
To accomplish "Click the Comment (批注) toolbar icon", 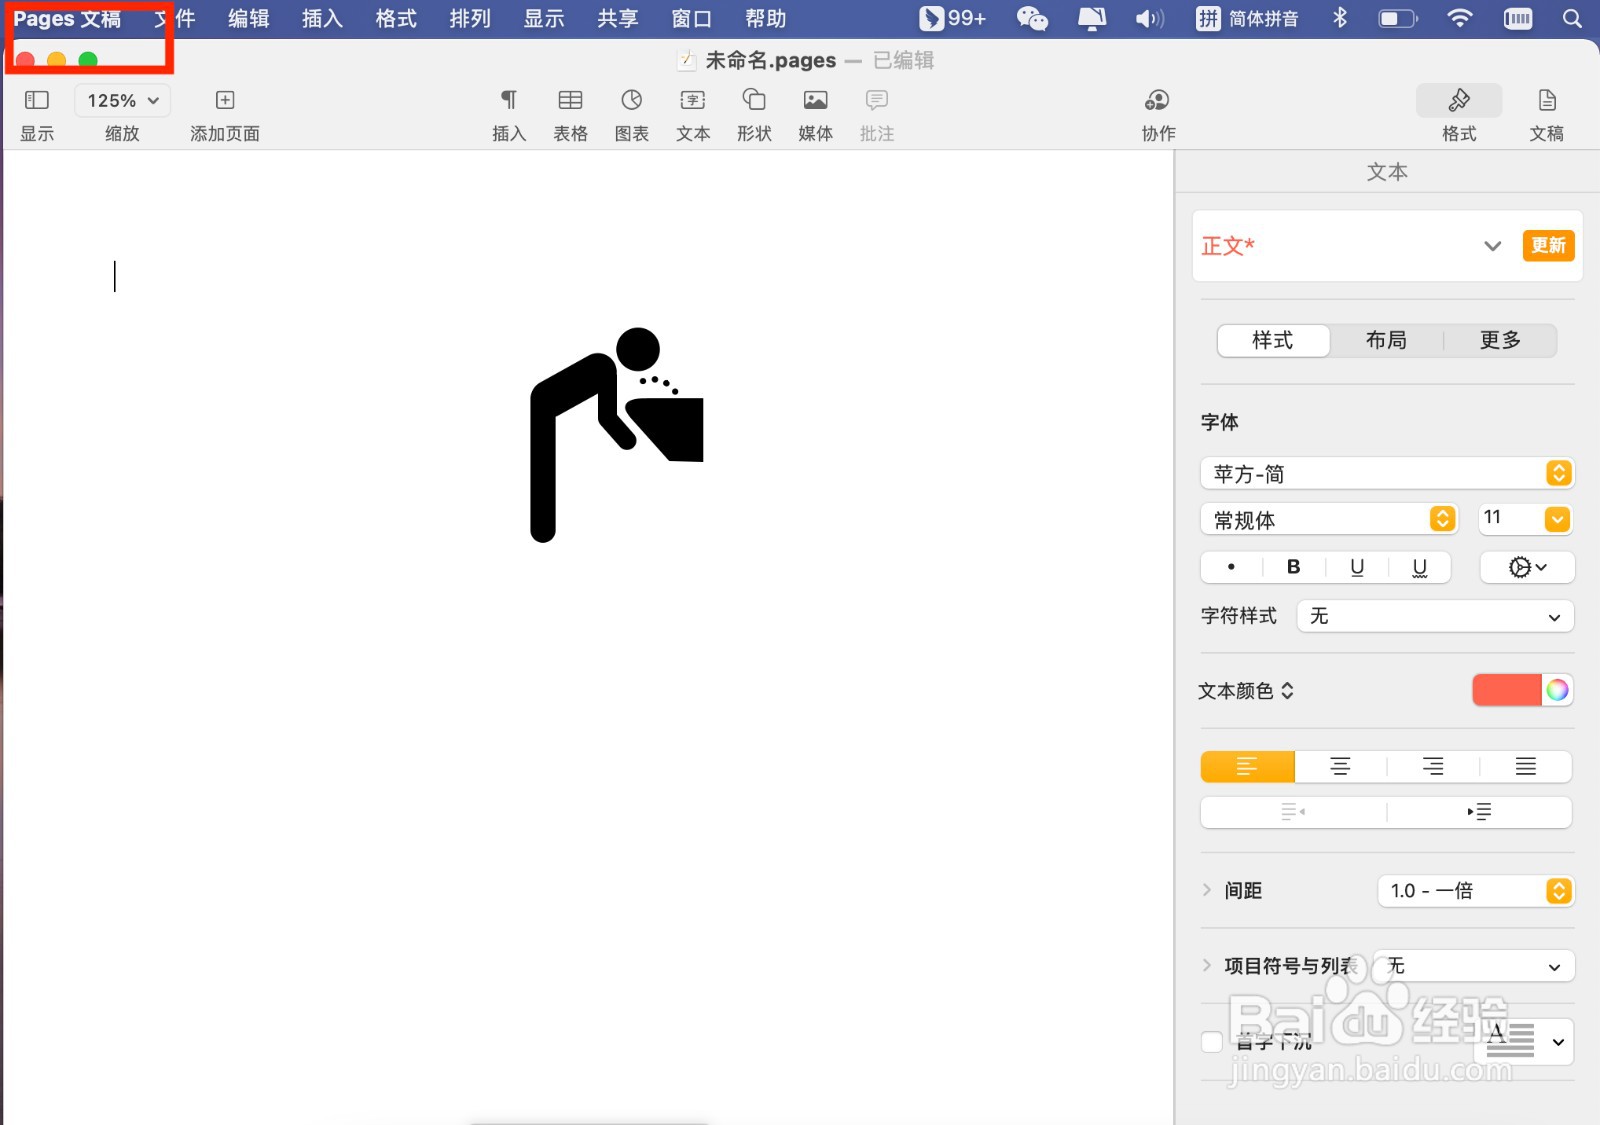I will coord(877,100).
